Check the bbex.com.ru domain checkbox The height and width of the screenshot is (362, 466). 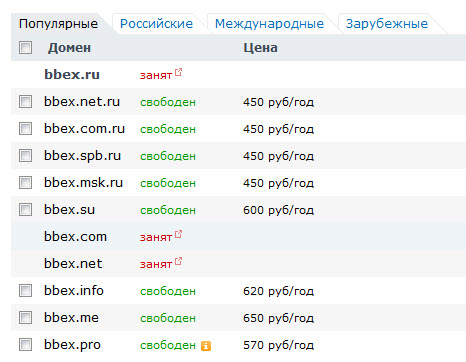pos(25,128)
